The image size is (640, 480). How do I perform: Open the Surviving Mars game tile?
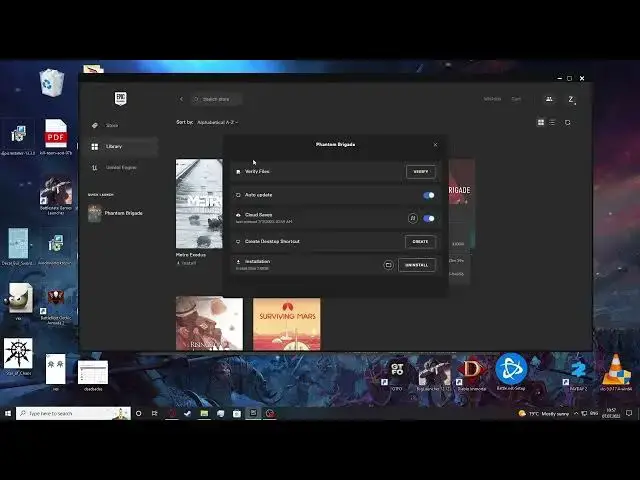pyautogui.click(x=287, y=324)
